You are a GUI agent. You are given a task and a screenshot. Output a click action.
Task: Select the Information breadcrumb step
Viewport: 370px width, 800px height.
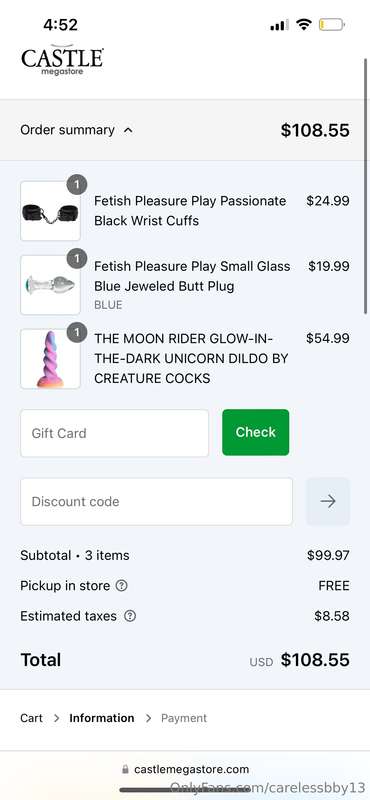click(102, 718)
